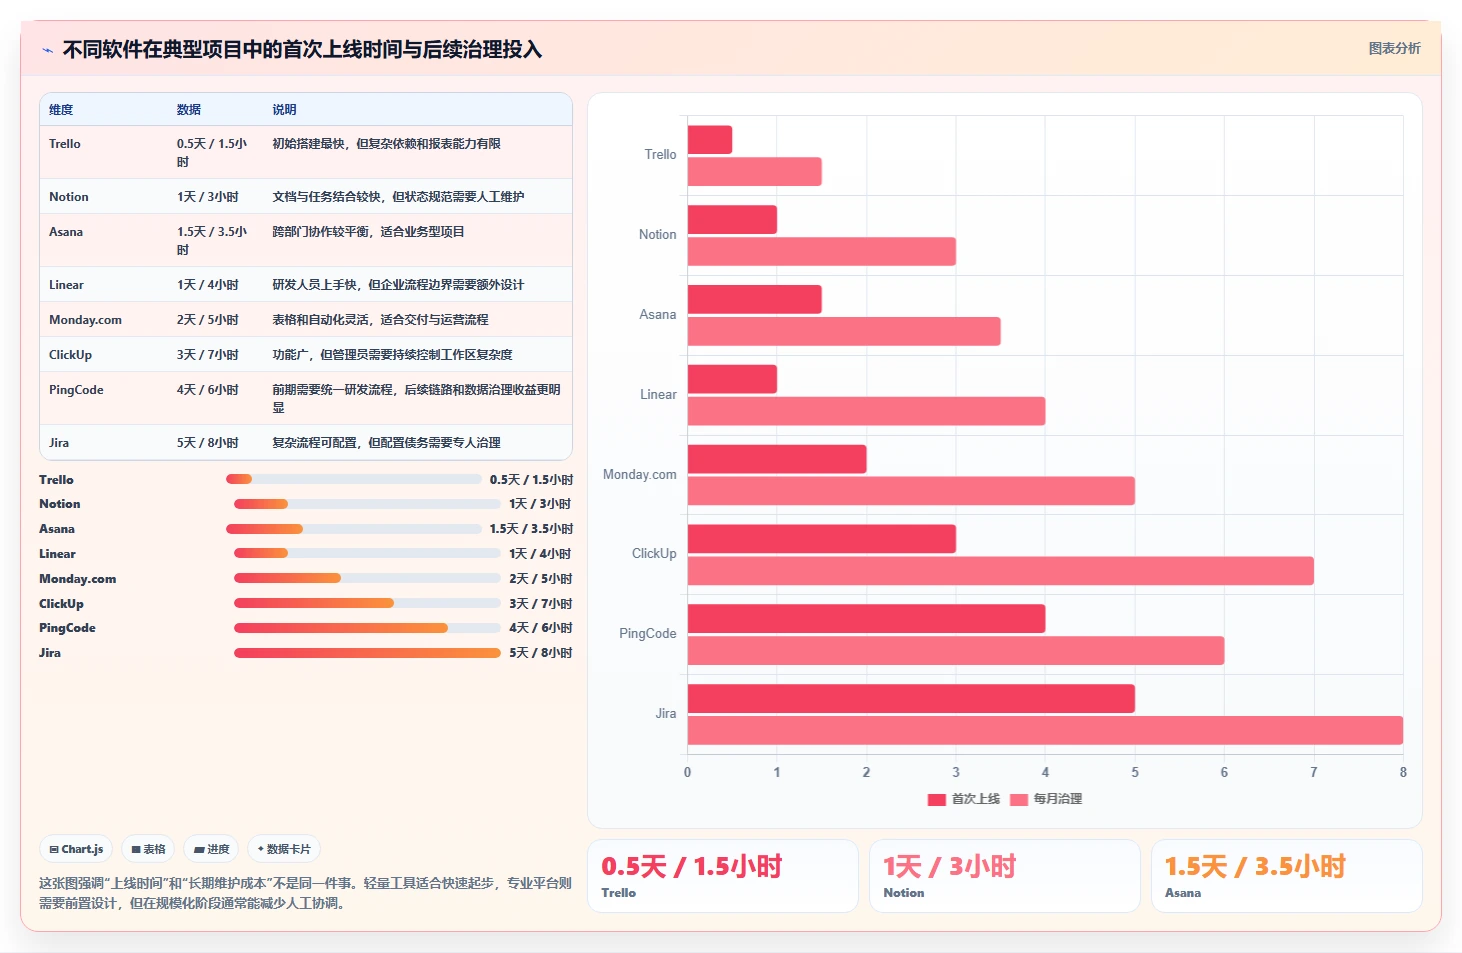This screenshot has width=1462, height=953.
Task: Click the Jira progress bar
Action: pos(367,653)
